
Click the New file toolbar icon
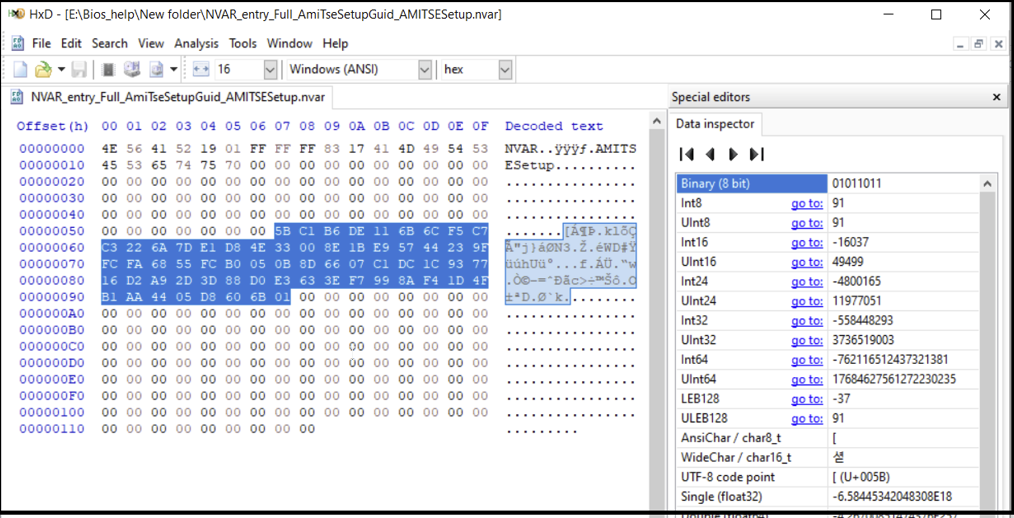pos(21,69)
